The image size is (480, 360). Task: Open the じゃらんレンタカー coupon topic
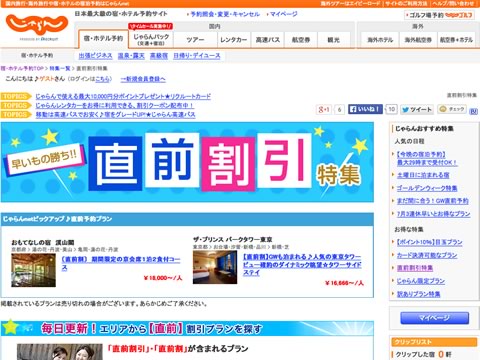pos(115,105)
